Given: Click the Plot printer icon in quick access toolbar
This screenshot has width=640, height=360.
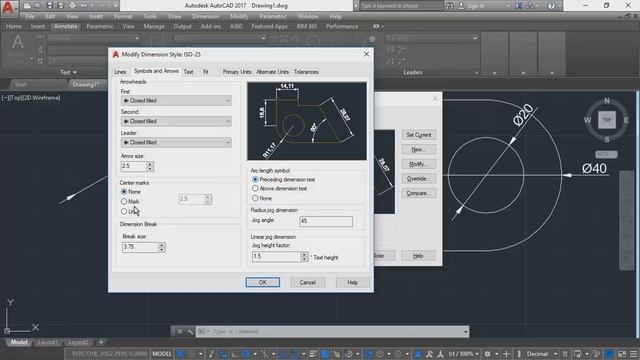Looking at the screenshot, I should [72, 6].
